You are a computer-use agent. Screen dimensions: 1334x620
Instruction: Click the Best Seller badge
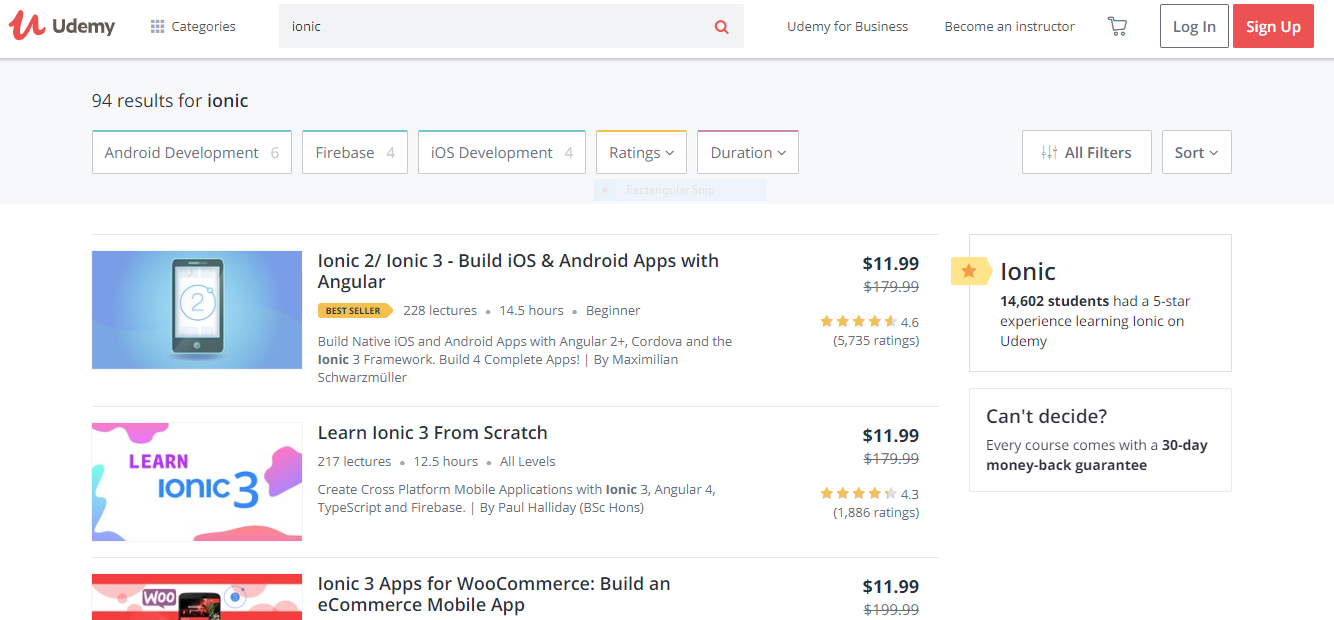pyautogui.click(x=354, y=311)
